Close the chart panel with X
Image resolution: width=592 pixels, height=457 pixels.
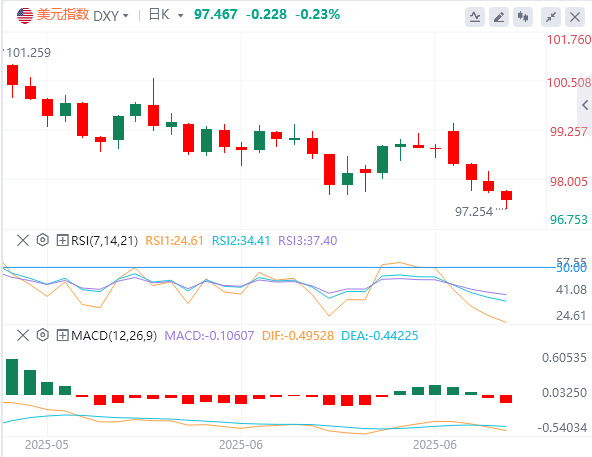pos(575,17)
